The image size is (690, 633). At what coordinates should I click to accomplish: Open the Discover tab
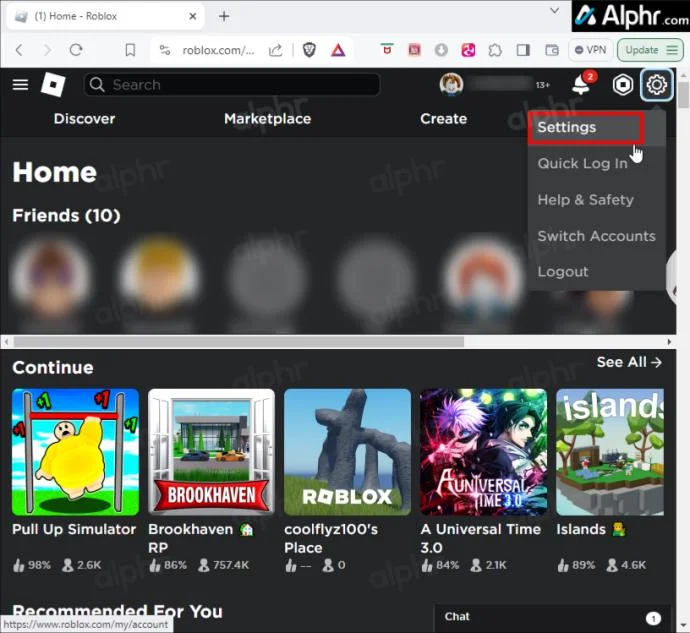click(x=84, y=119)
